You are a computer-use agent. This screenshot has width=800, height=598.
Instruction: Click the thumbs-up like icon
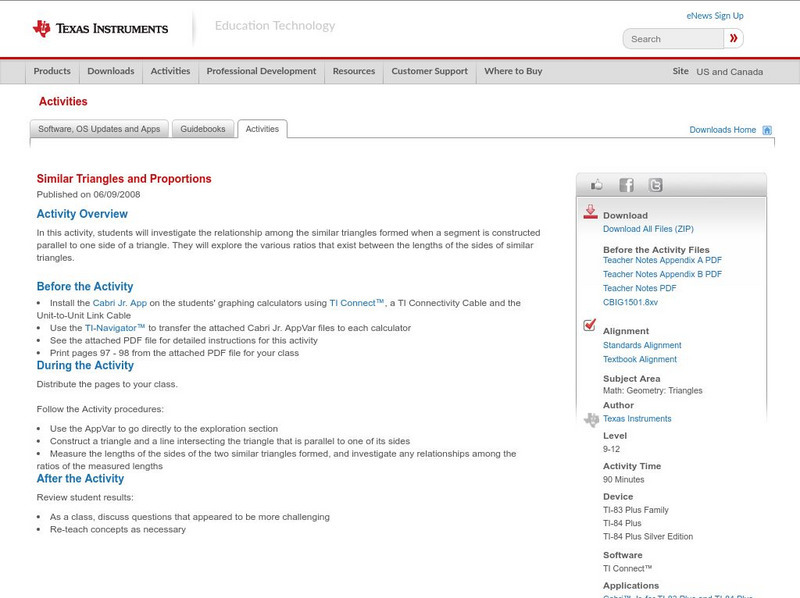coord(596,185)
